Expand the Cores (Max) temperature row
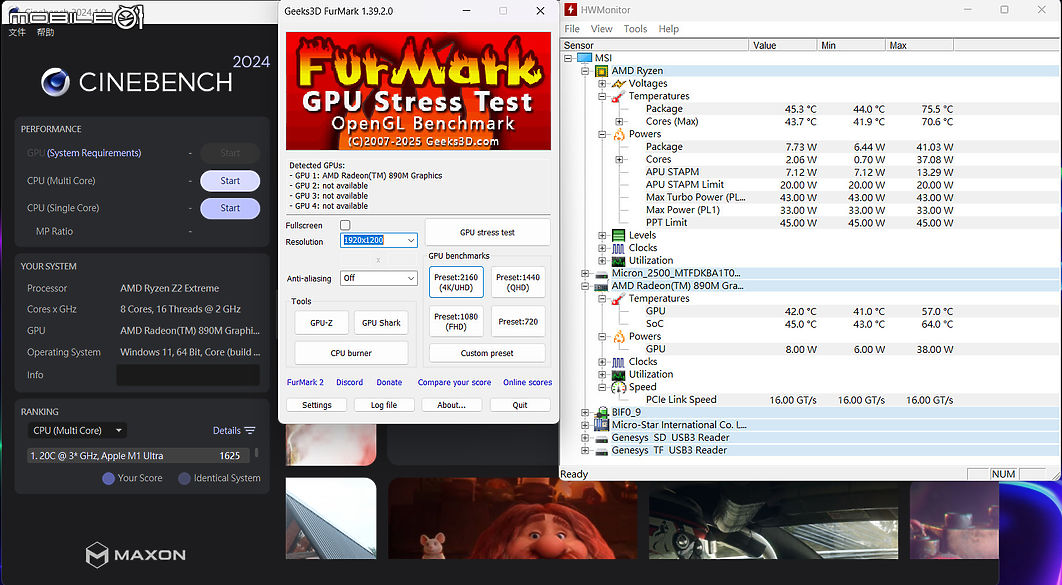 pos(619,122)
